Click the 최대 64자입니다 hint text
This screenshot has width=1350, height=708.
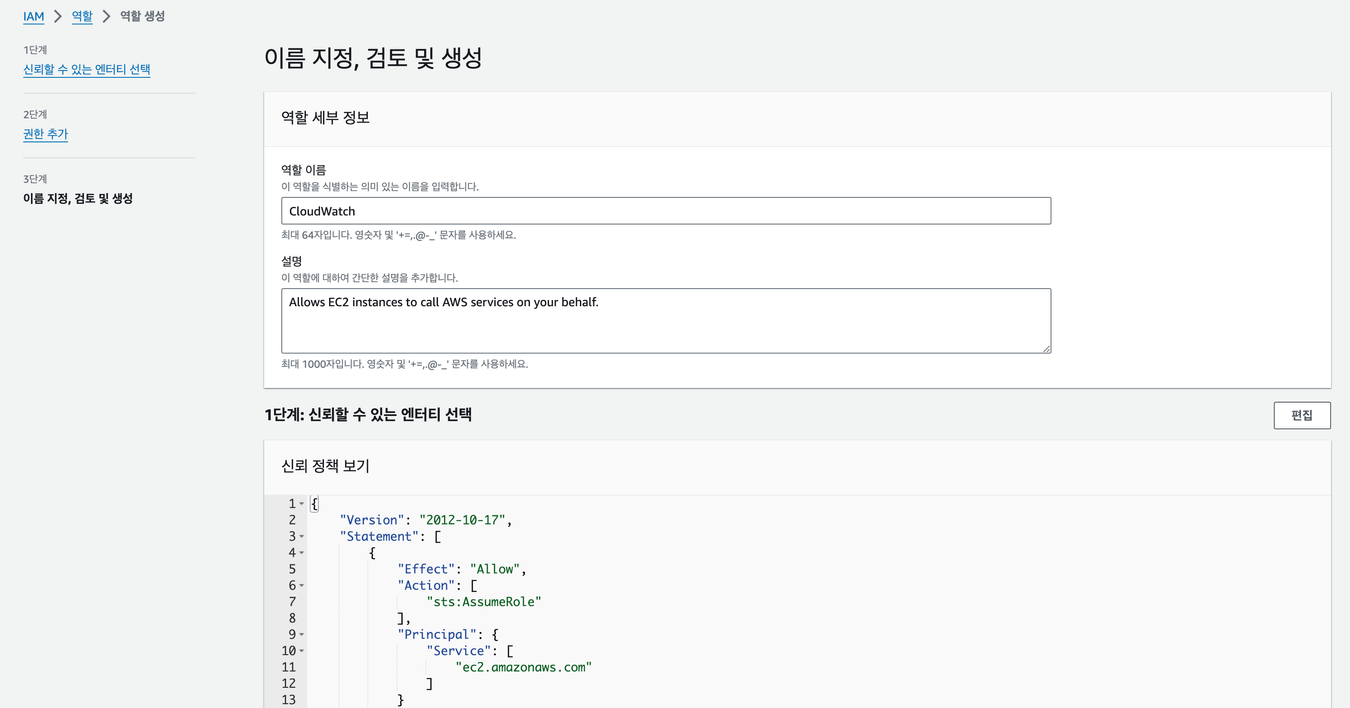tap(398, 235)
